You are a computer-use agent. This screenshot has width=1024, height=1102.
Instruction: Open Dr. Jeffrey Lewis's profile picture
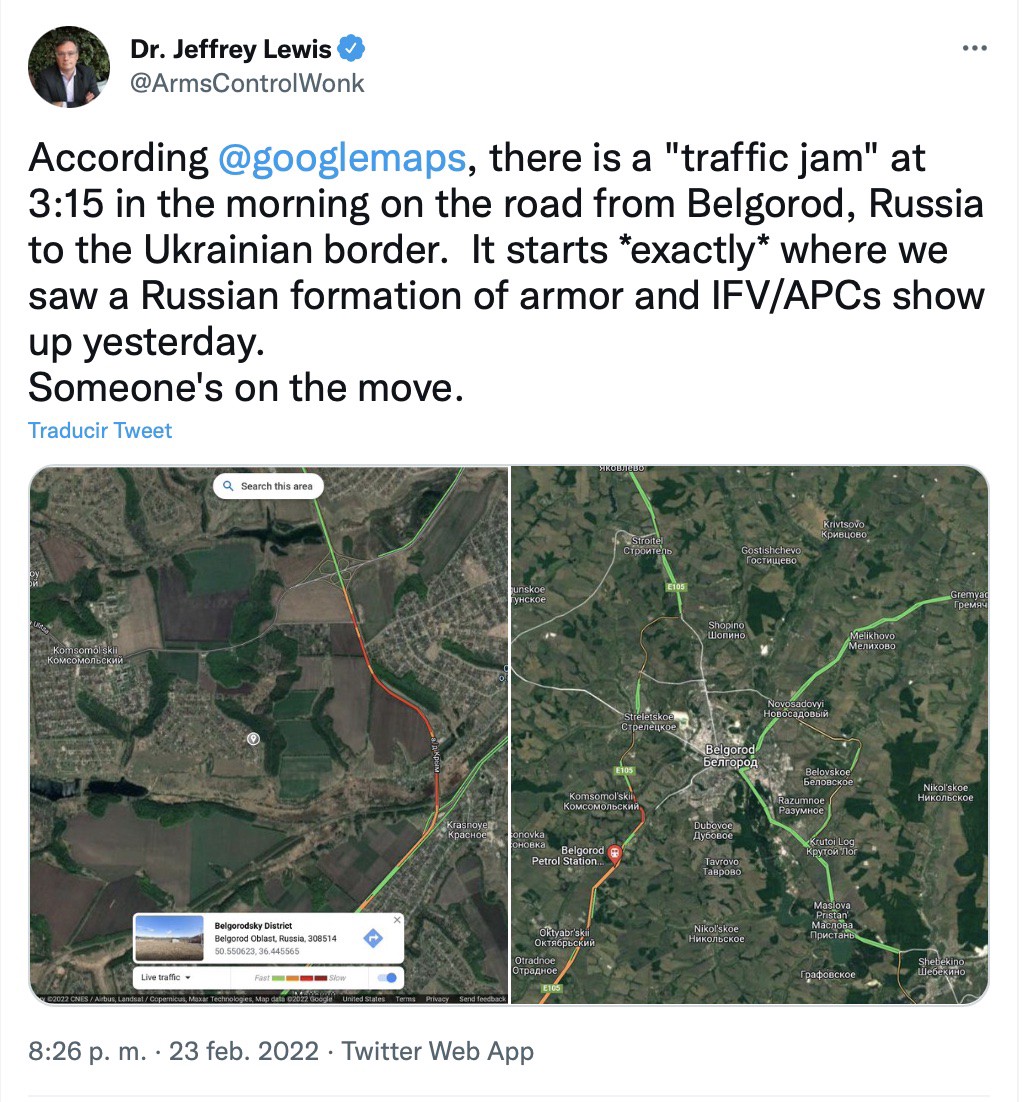tap(69, 67)
